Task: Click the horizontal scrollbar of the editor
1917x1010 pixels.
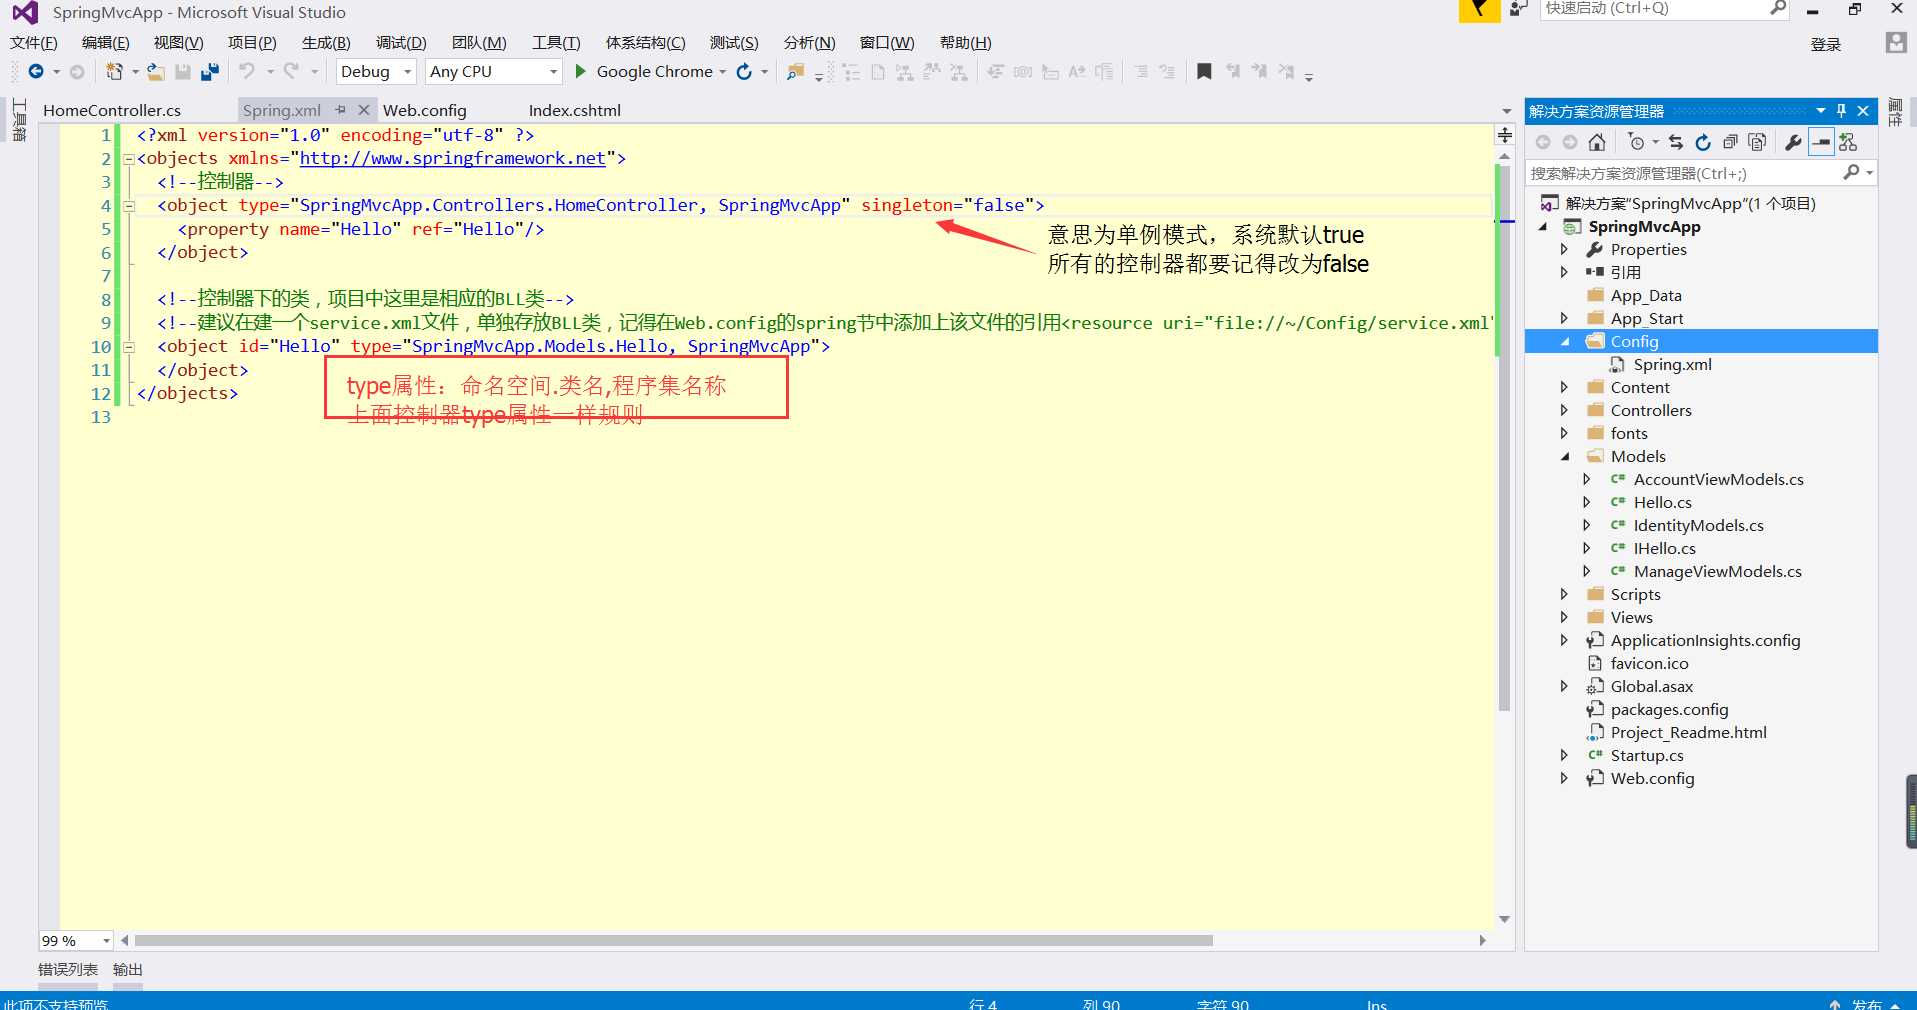Action: [x=673, y=940]
